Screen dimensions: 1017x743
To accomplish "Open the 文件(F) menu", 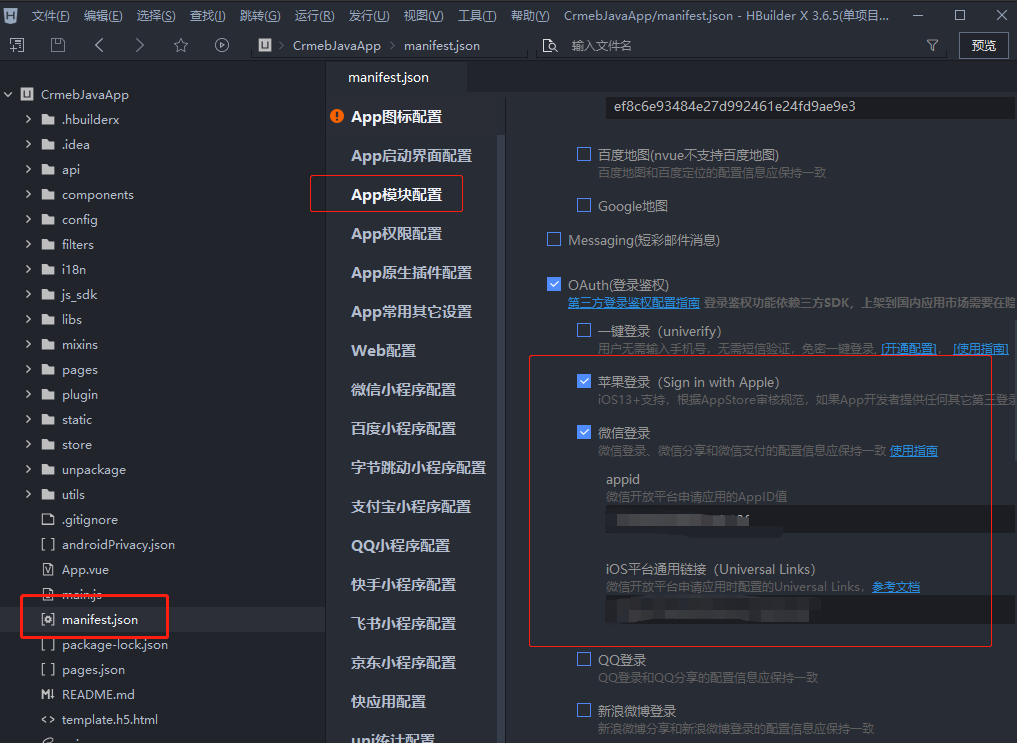I will pos(50,16).
